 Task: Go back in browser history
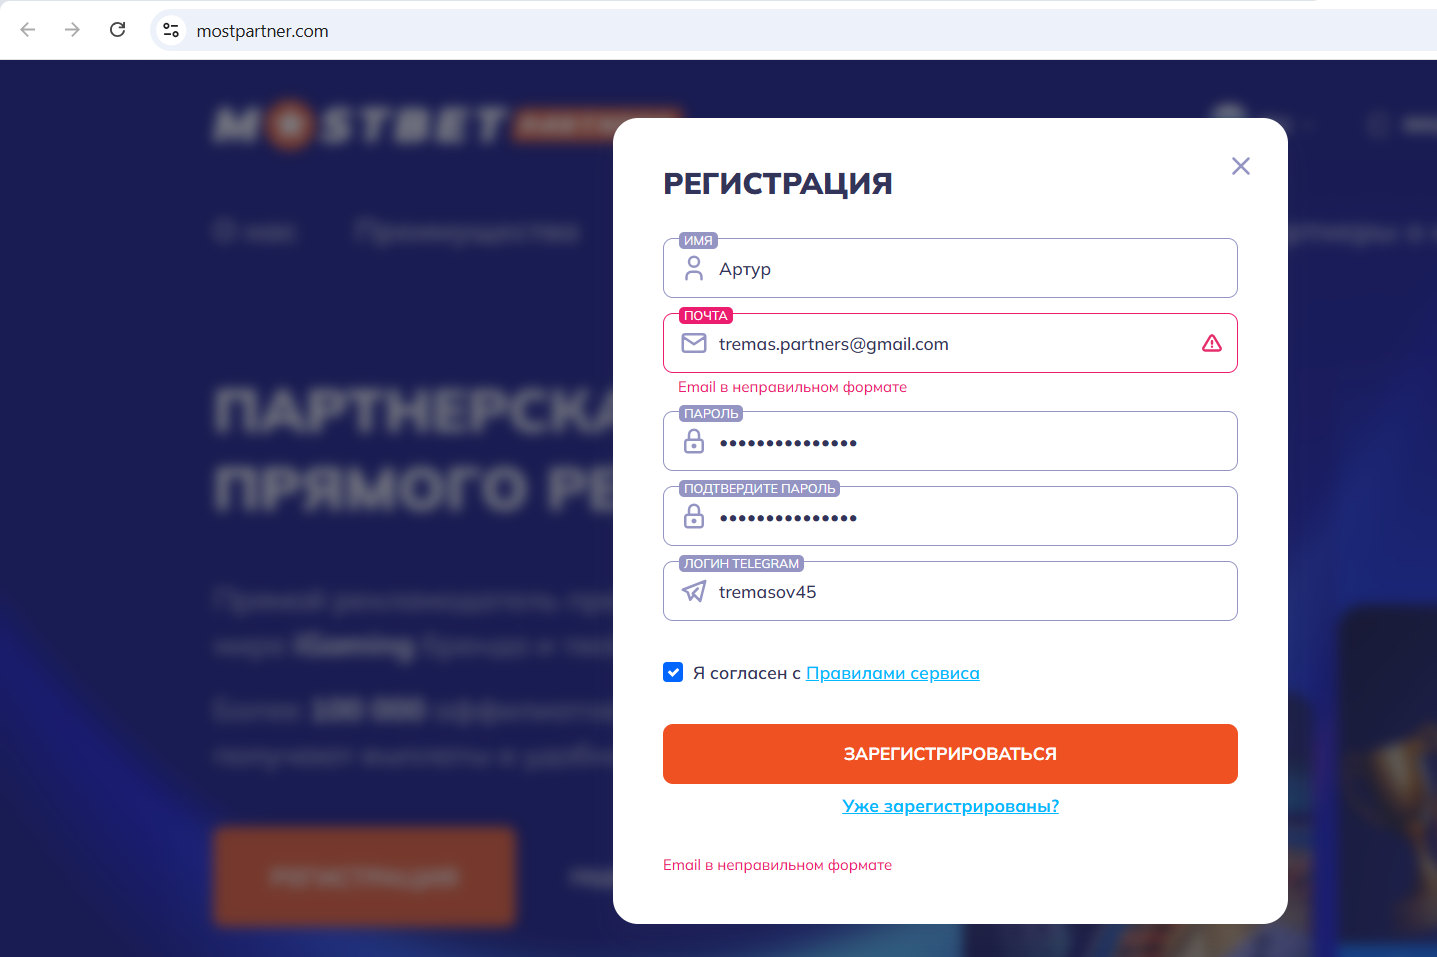[x=28, y=30]
